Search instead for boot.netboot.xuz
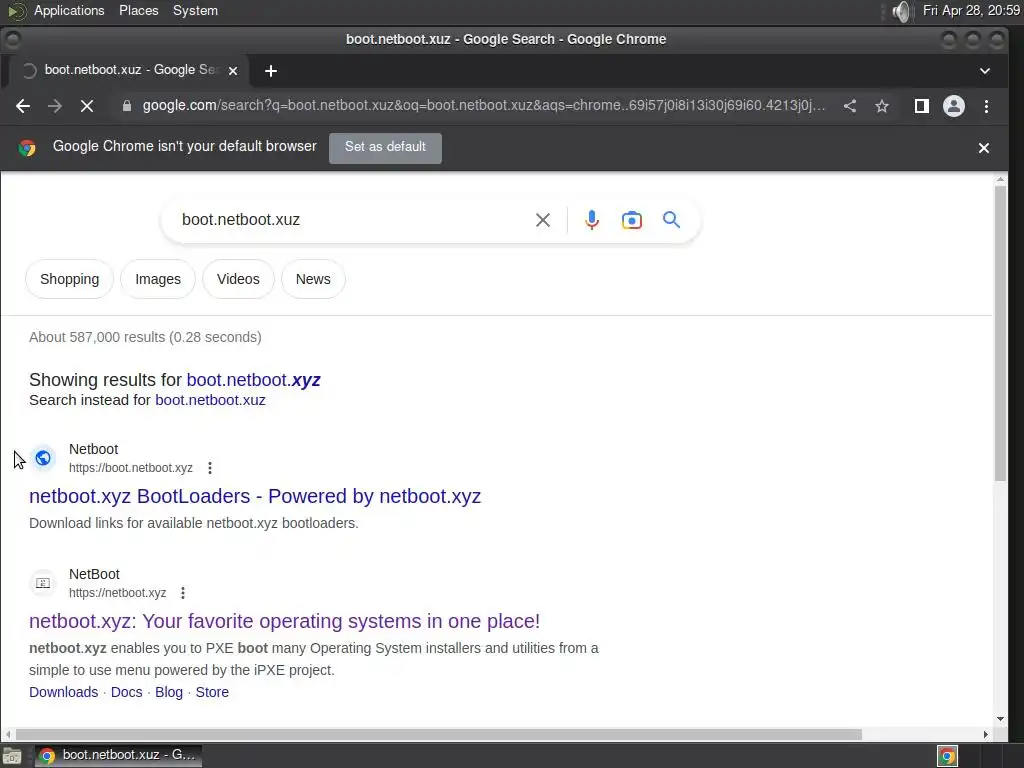 (210, 400)
